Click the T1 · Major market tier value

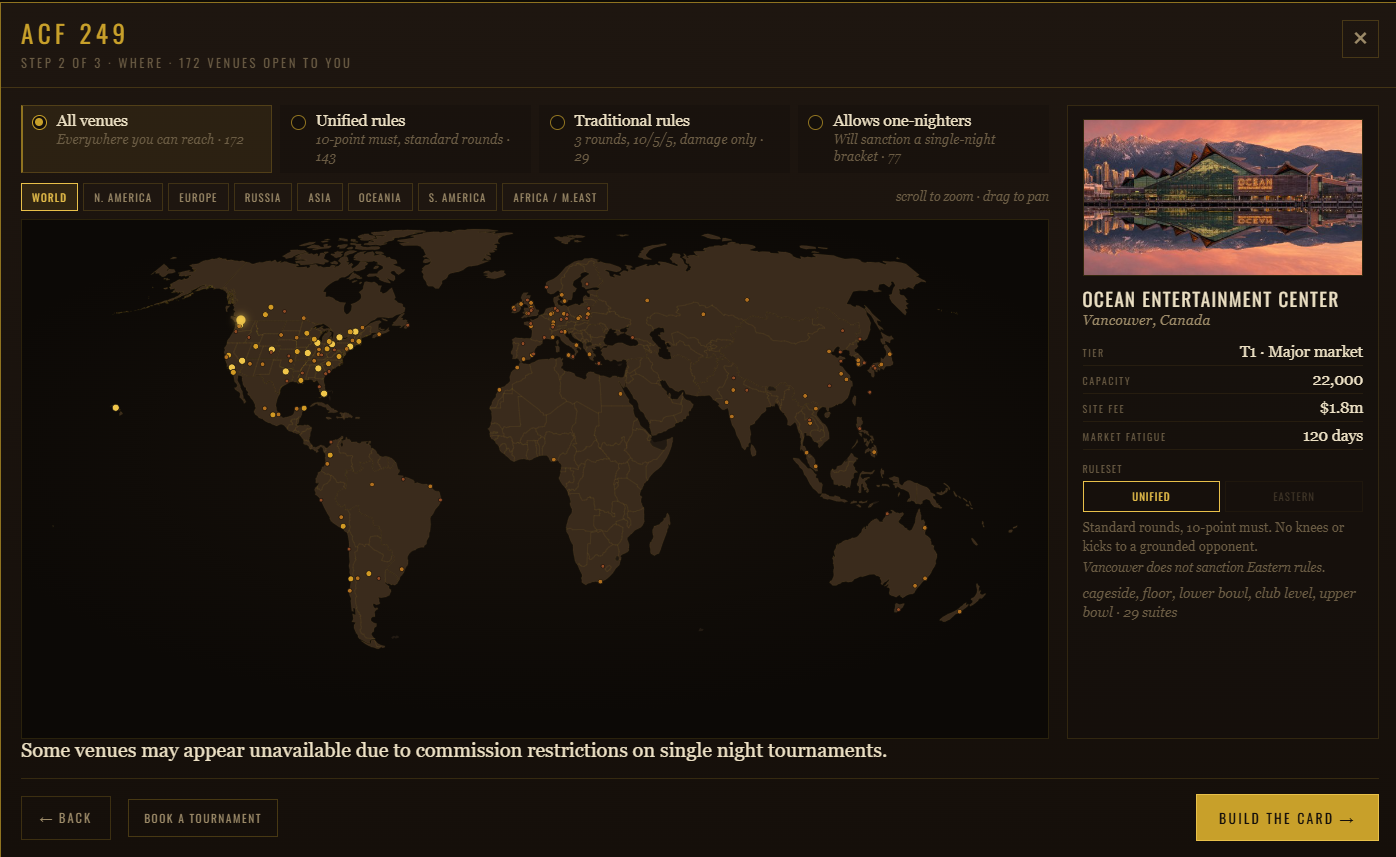point(1301,352)
